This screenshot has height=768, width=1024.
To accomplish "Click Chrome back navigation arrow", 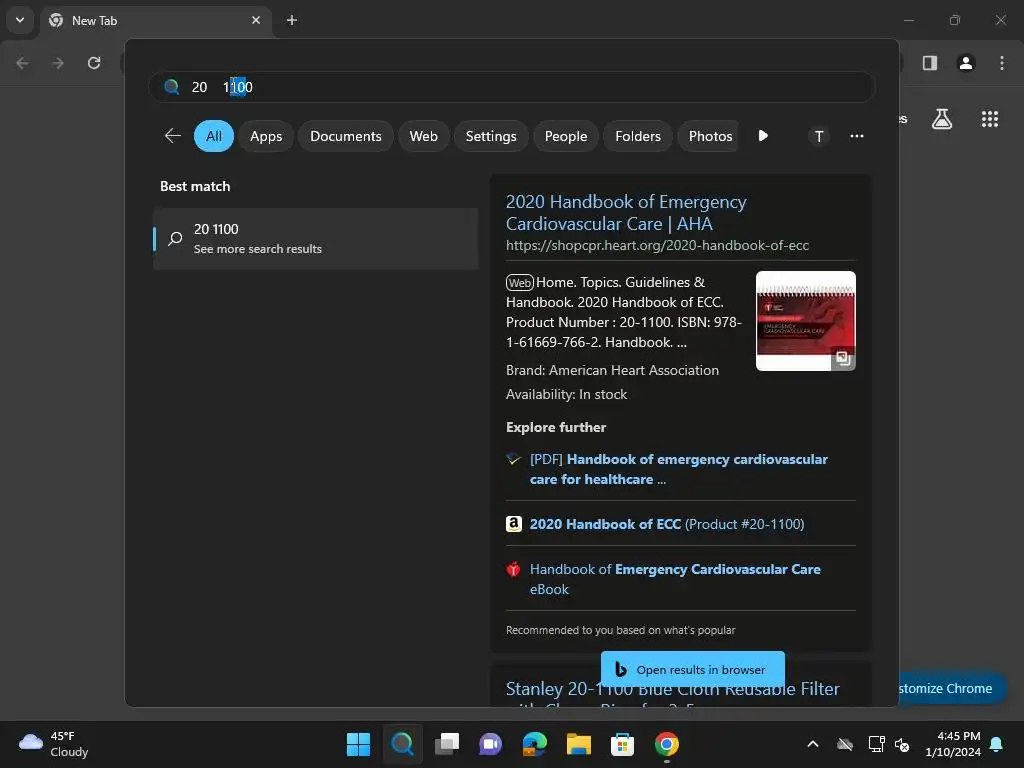I will pyautogui.click(x=22, y=63).
